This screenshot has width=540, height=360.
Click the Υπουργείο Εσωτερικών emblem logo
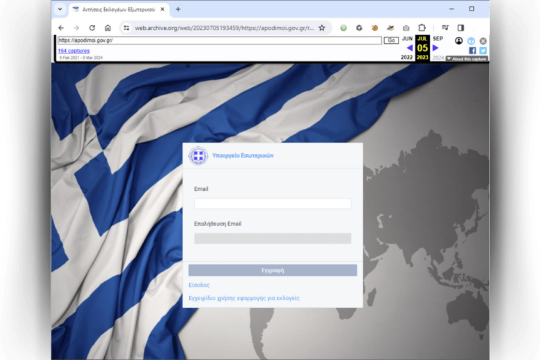pos(198,156)
